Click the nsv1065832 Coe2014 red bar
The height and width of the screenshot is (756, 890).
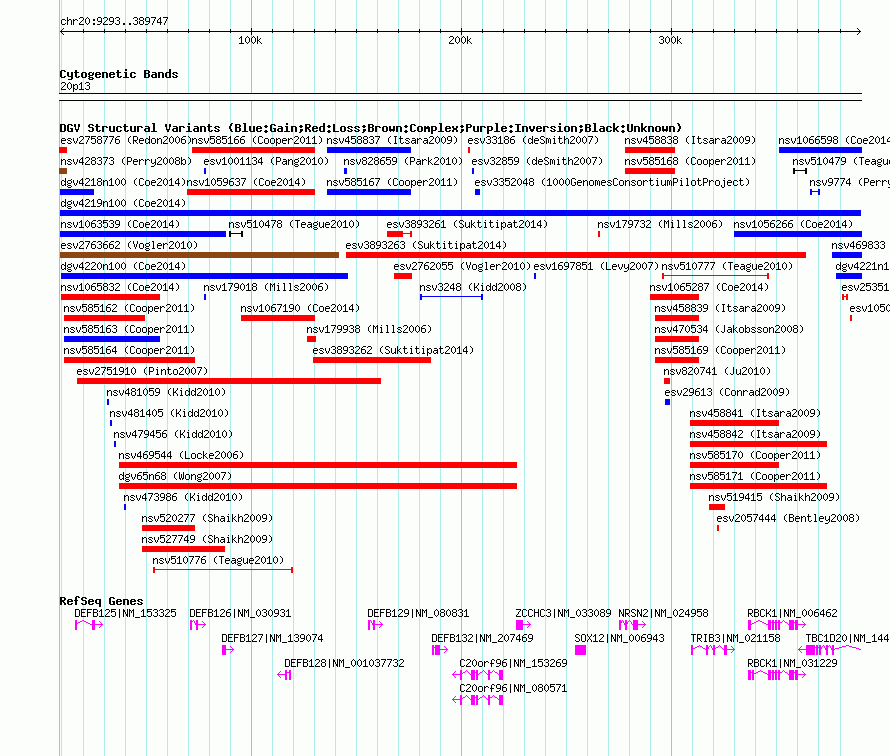[x=110, y=297]
